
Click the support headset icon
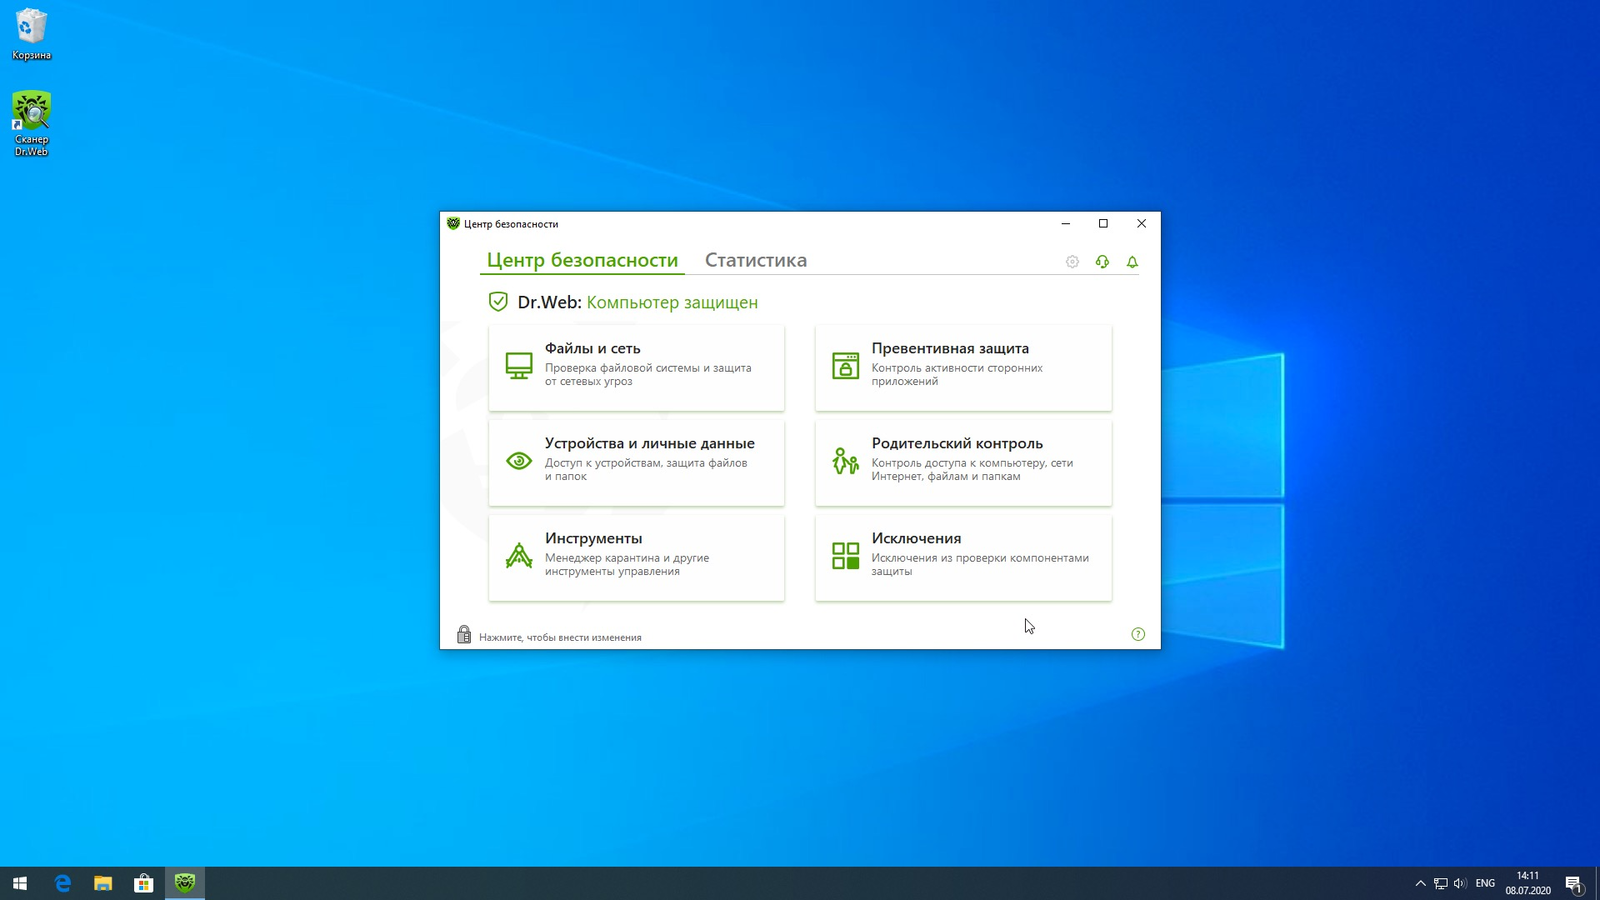click(1102, 262)
